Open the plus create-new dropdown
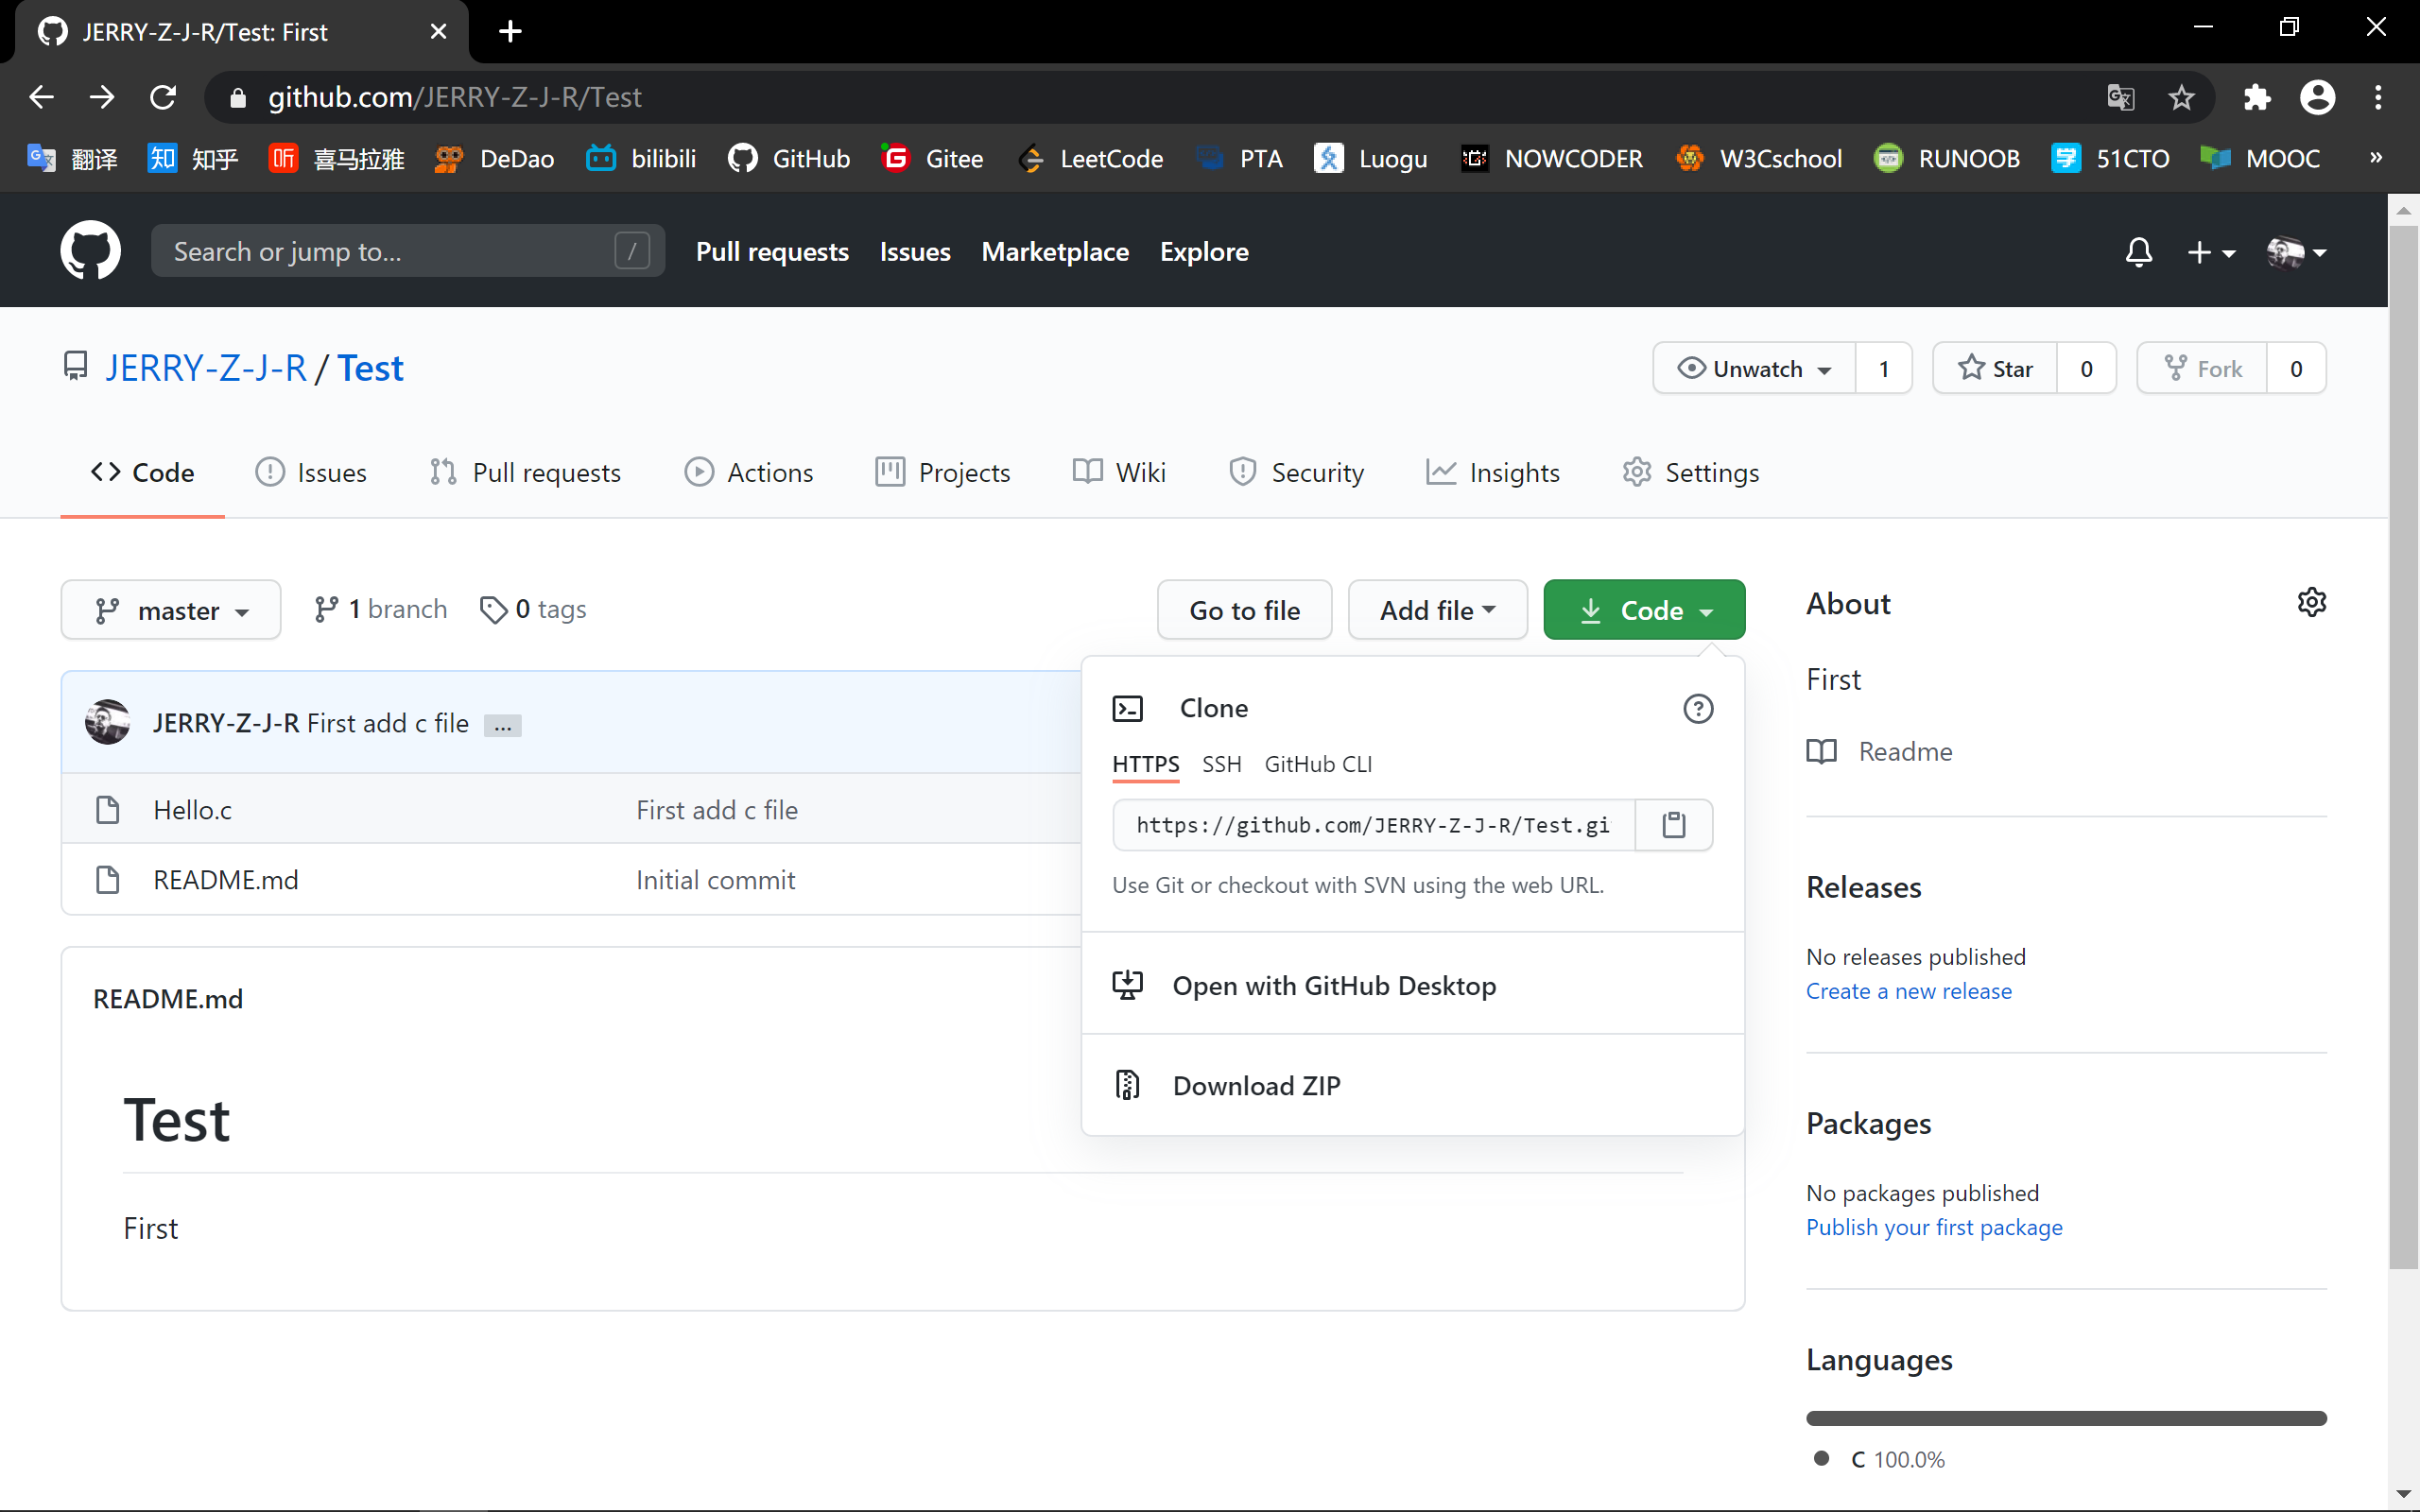Screen dimensions: 2420x1512 click(x=2209, y=252)
